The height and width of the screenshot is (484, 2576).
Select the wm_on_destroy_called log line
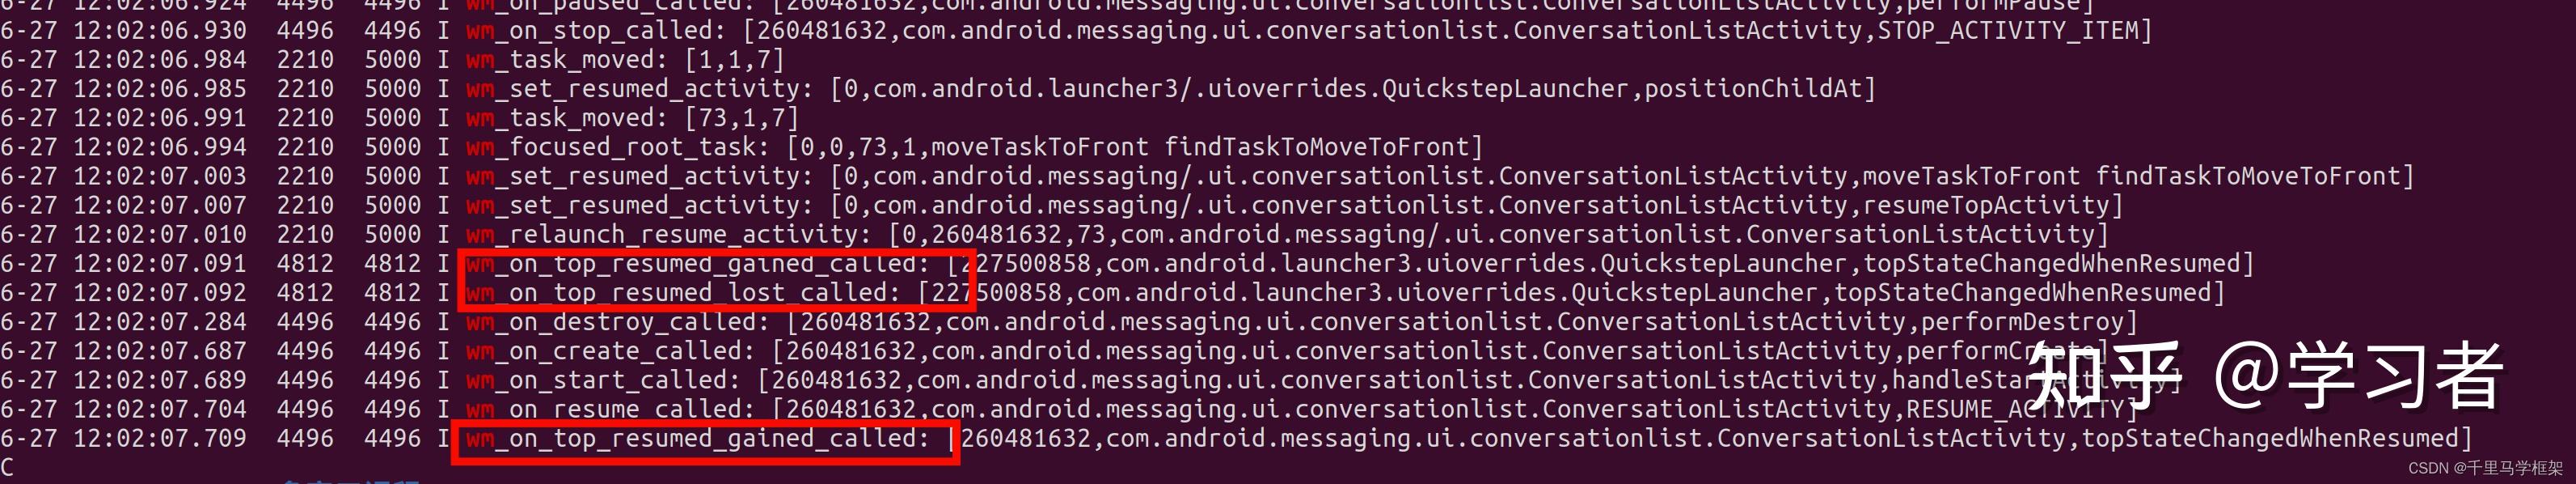click(1069, 322)
